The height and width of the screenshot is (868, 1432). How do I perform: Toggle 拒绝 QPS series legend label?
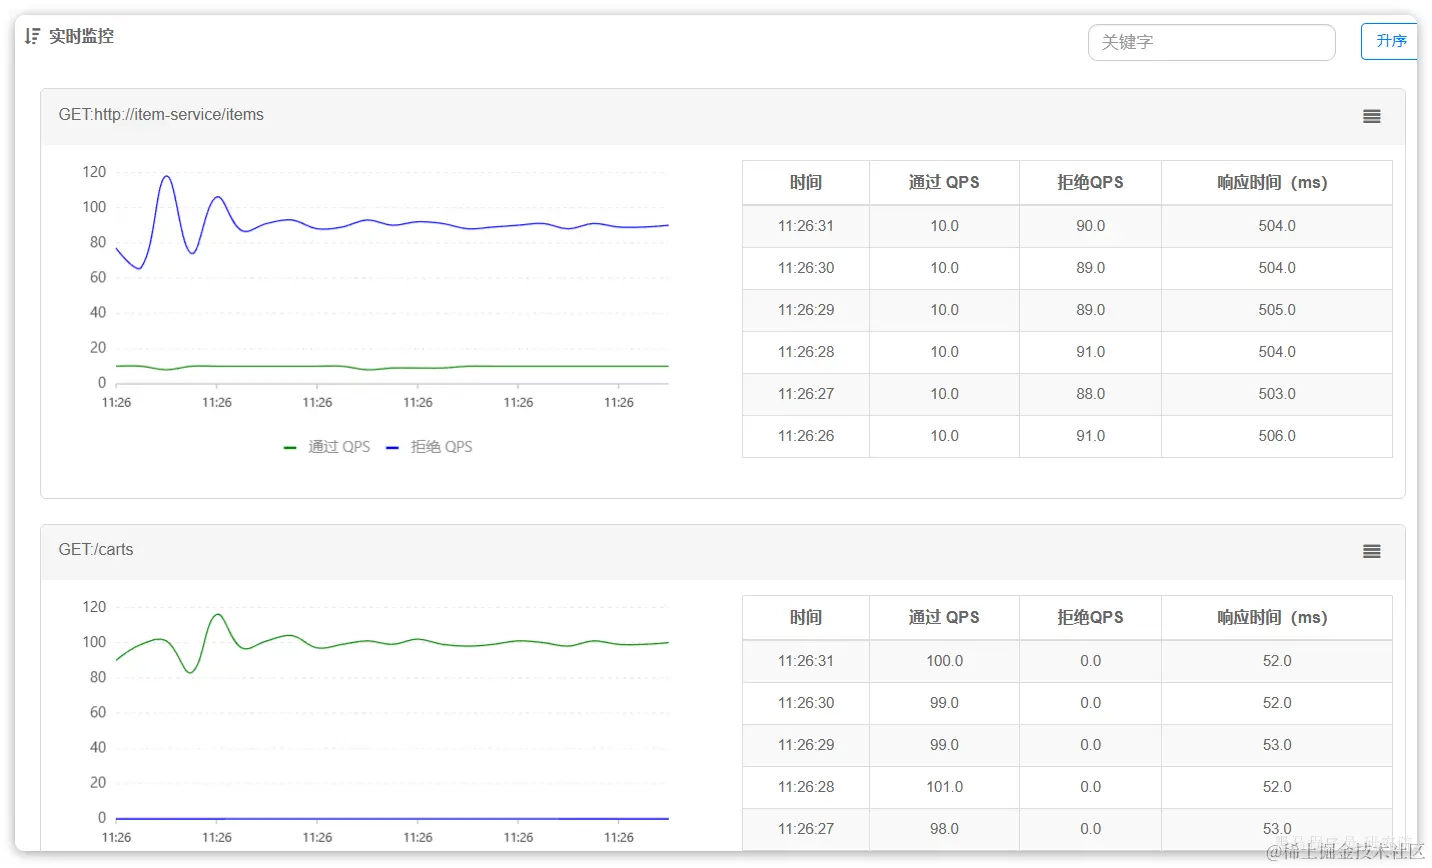coord(441,447)
